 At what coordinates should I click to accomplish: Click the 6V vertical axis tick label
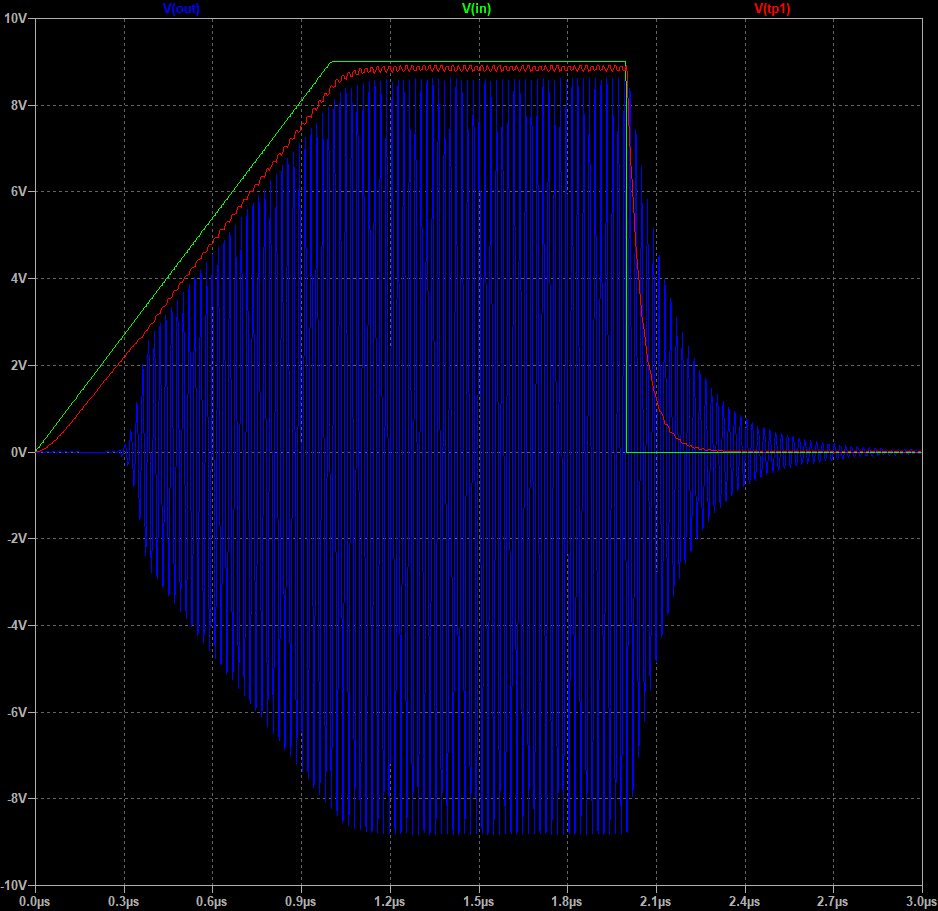pos(19,192)
